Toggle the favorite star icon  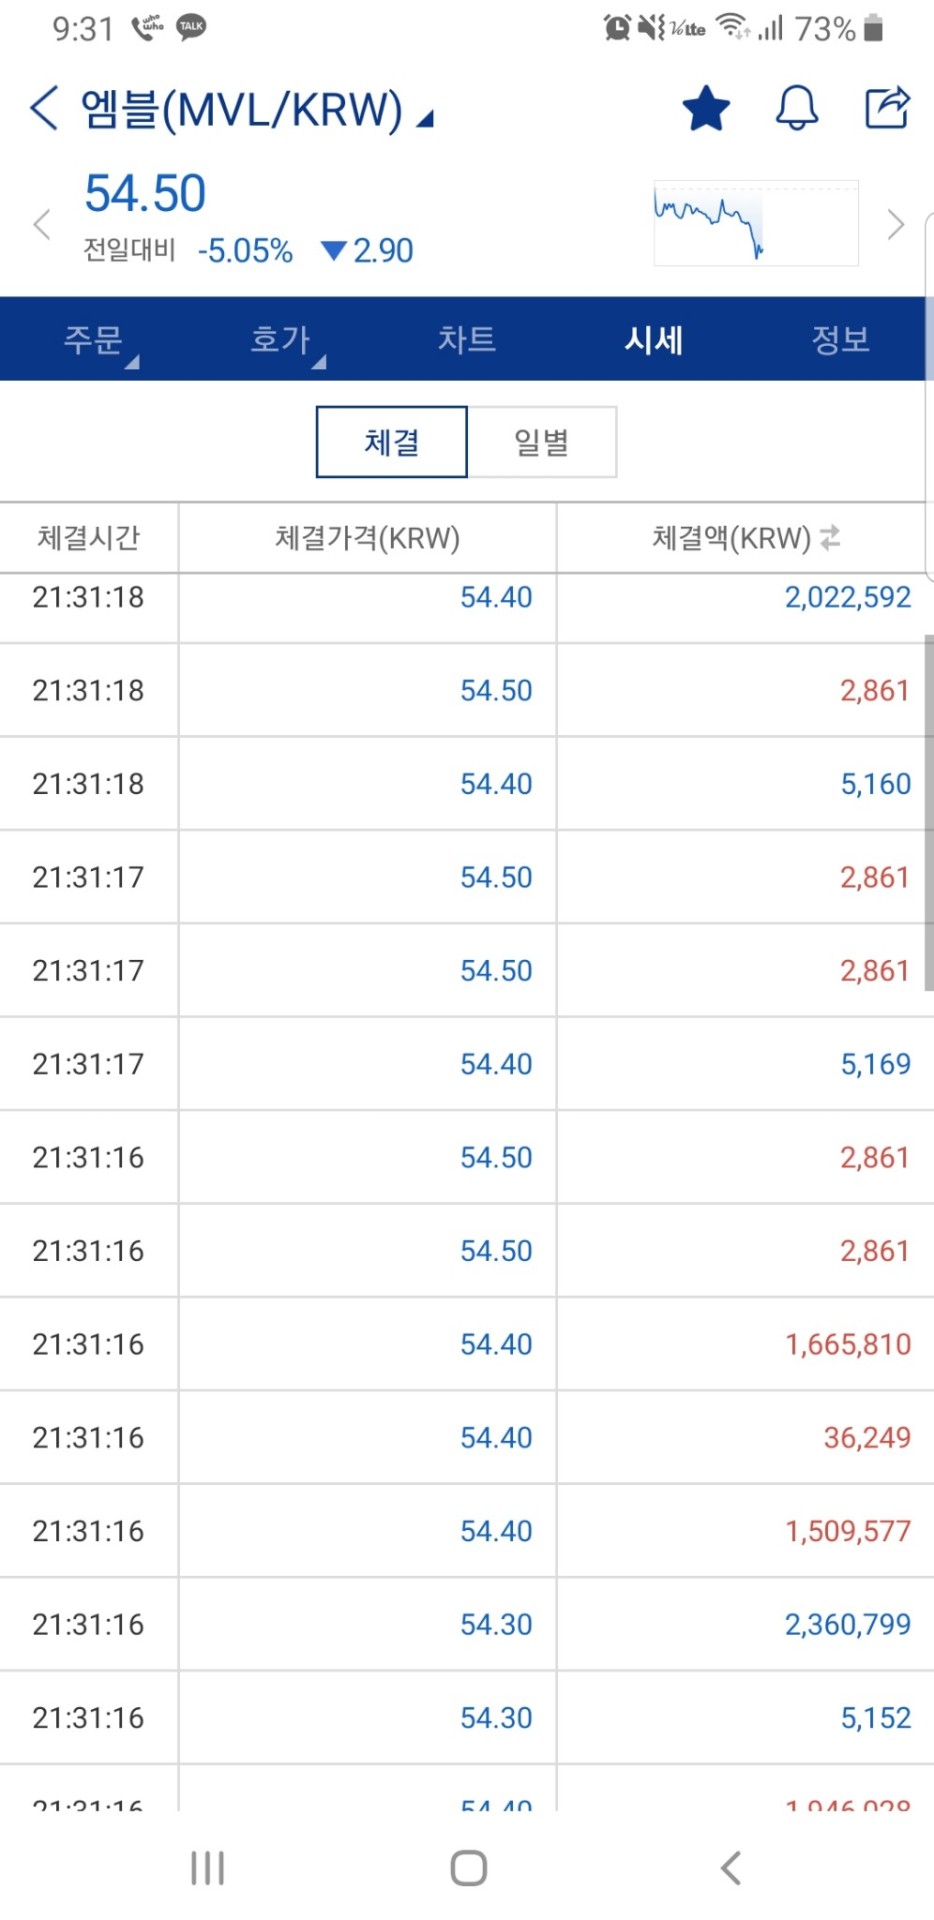coord(706,108)
